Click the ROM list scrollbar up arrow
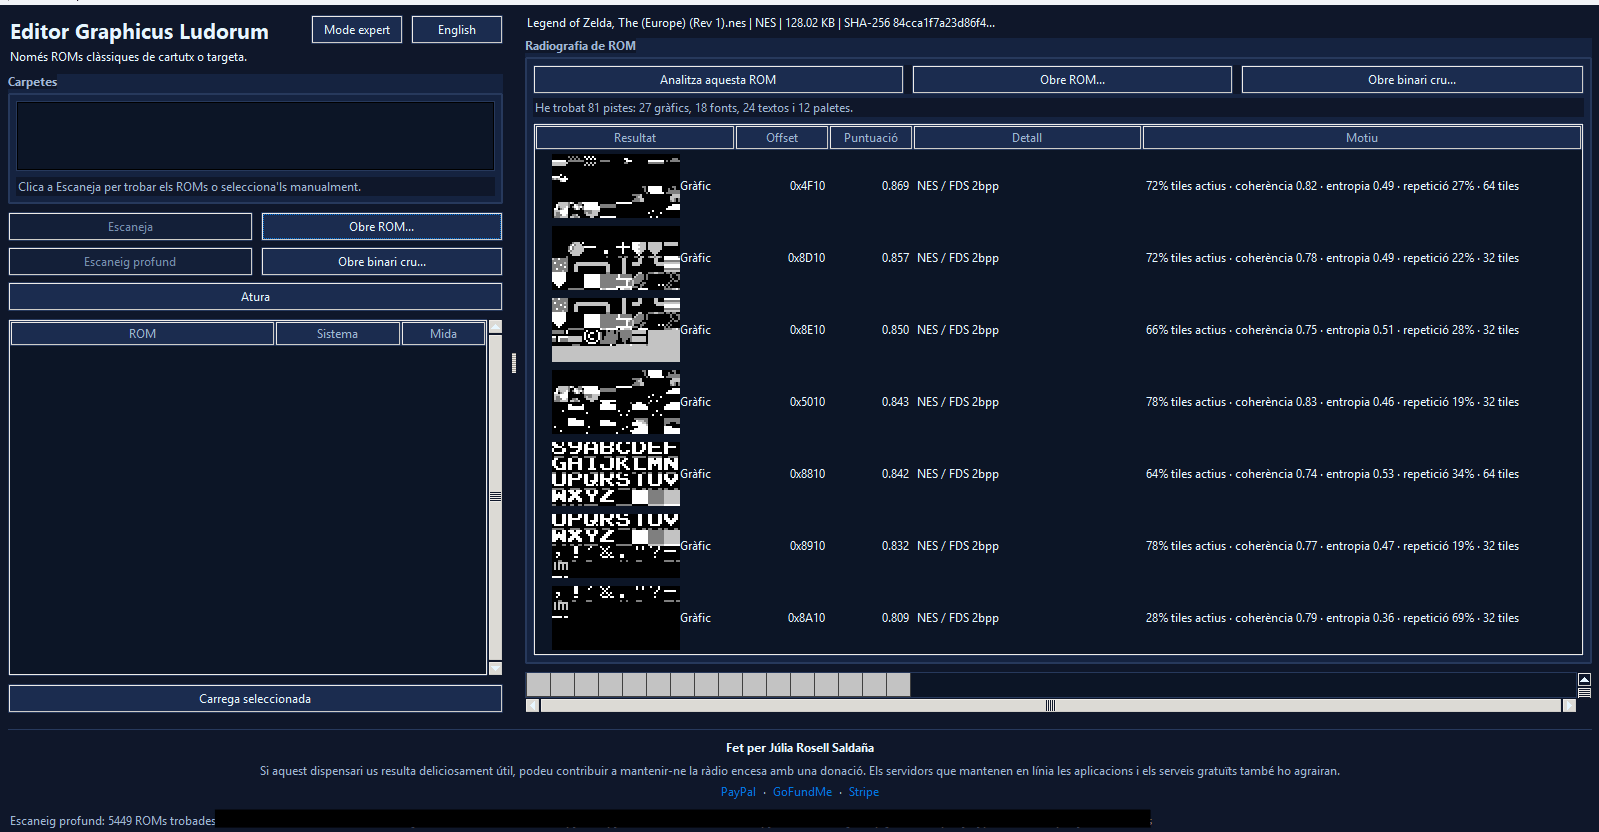Screen dimensions: 1599x832 tap(495, 327)
